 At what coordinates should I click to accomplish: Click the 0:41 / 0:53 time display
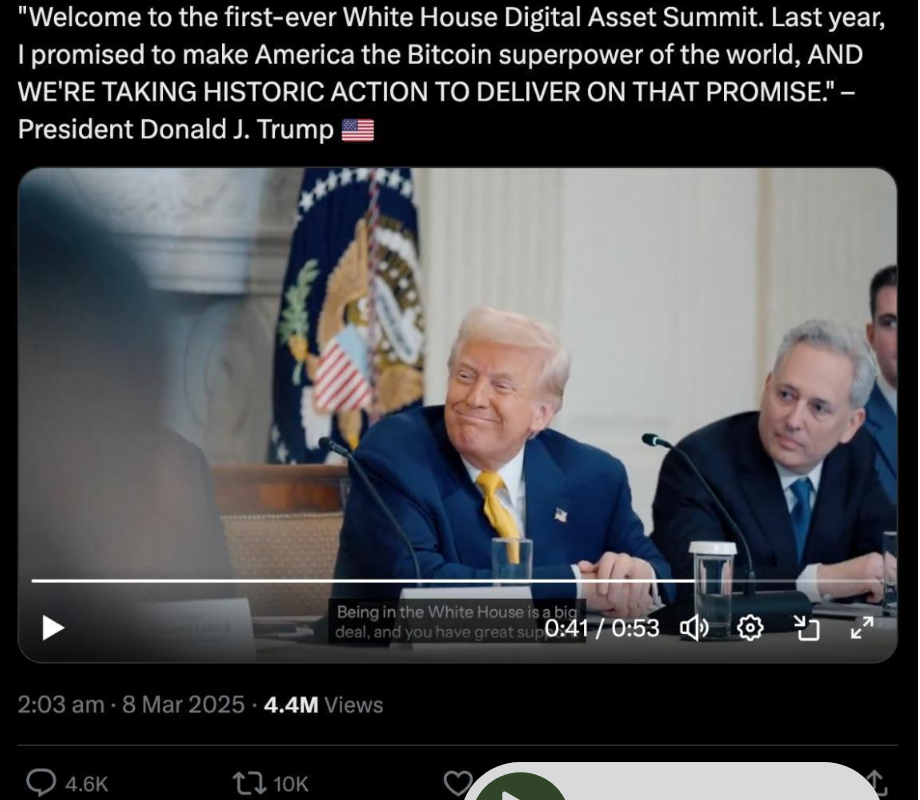tap(602, 628)
